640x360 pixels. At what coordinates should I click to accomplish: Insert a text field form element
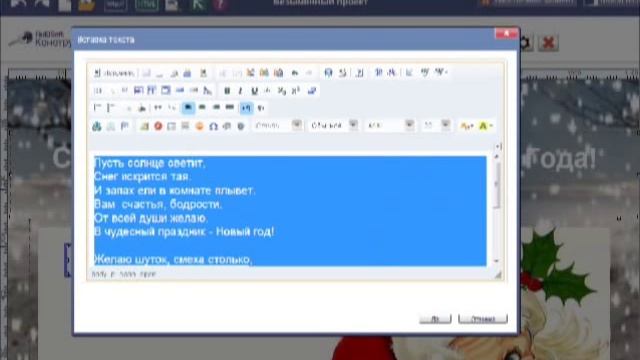138,91
